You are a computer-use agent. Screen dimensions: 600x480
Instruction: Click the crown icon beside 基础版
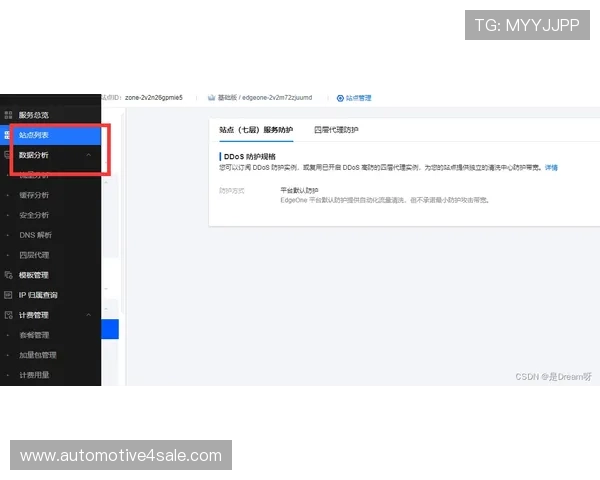point(212,98)
